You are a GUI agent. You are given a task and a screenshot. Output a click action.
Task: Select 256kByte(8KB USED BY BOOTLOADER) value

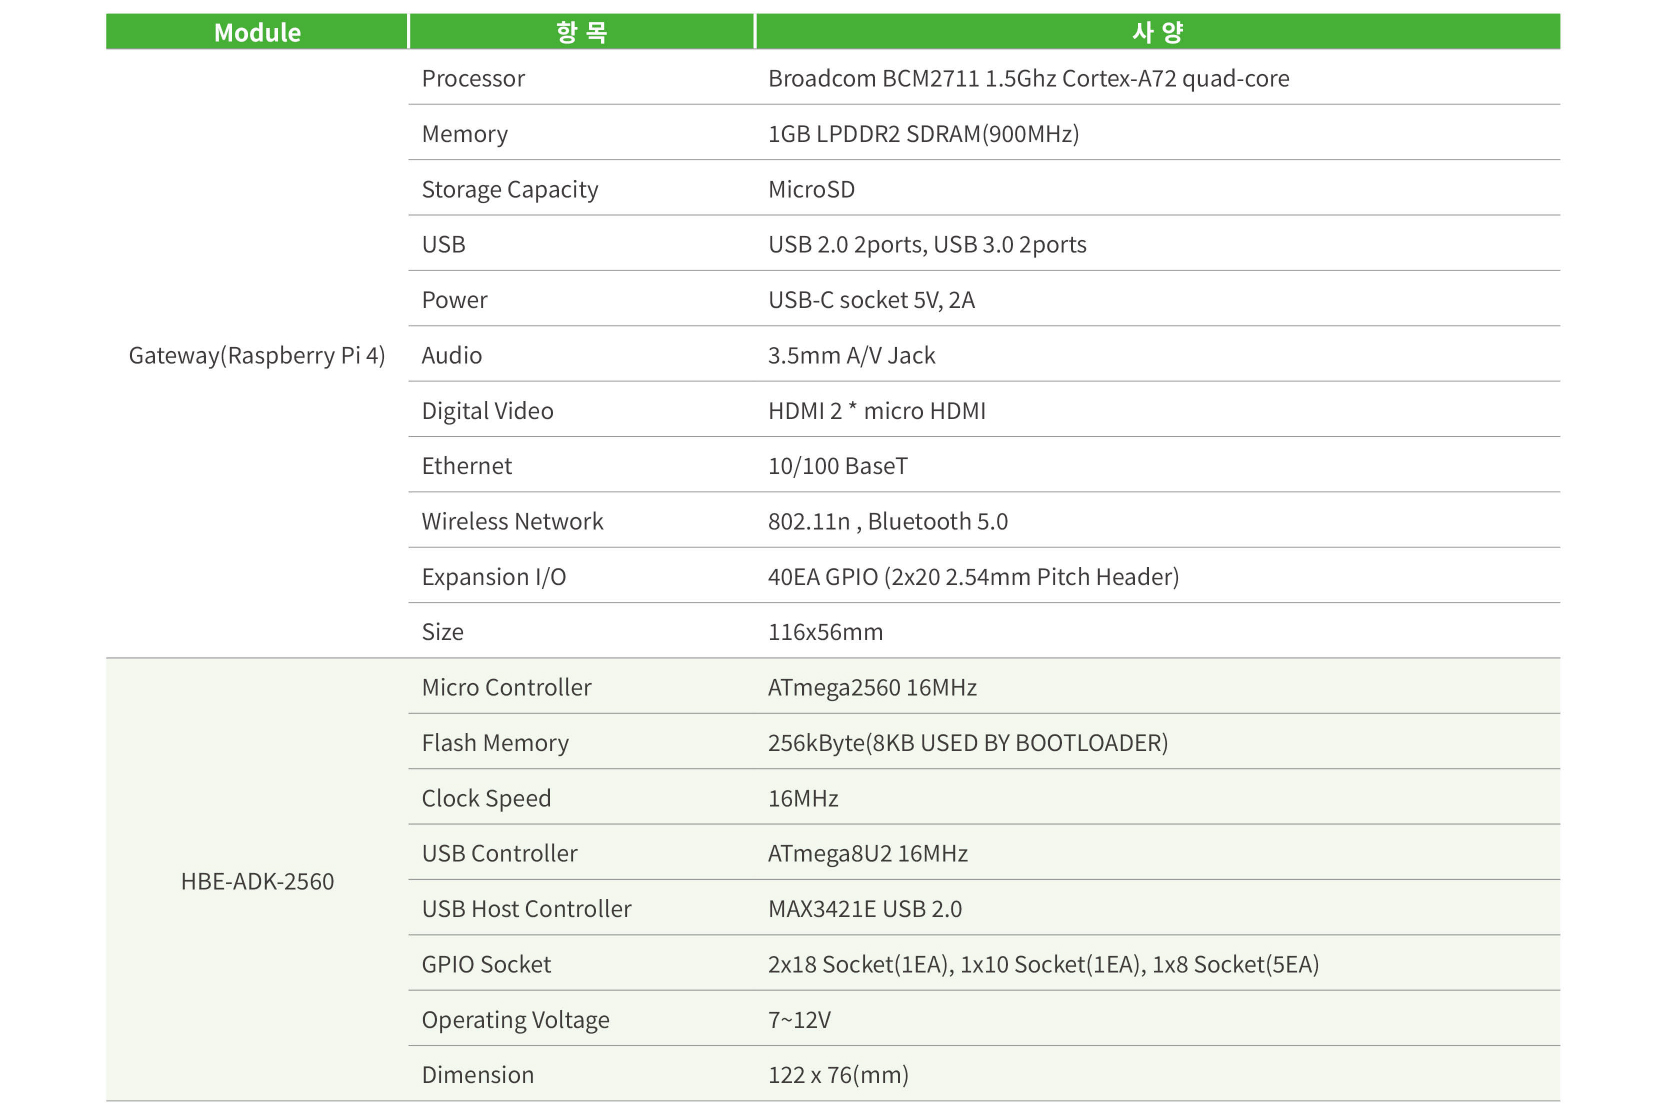[x=968, y=743]
